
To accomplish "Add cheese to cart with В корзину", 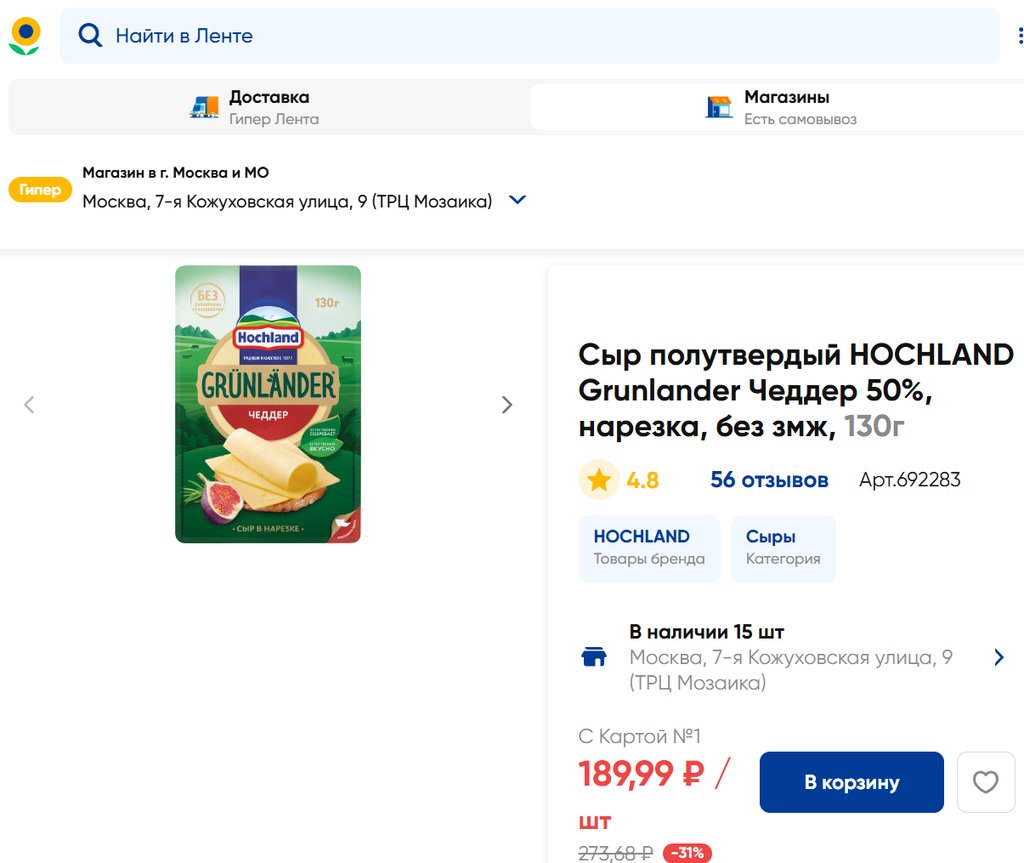I will click(851, 782).
